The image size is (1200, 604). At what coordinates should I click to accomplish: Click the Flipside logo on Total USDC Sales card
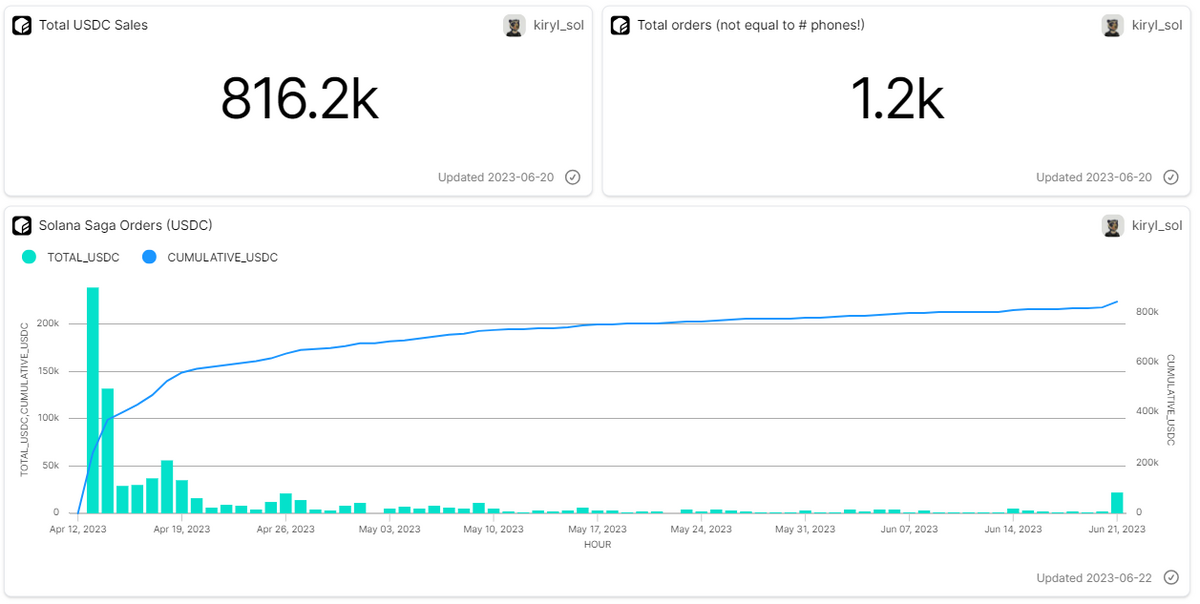tap(22, 26)
